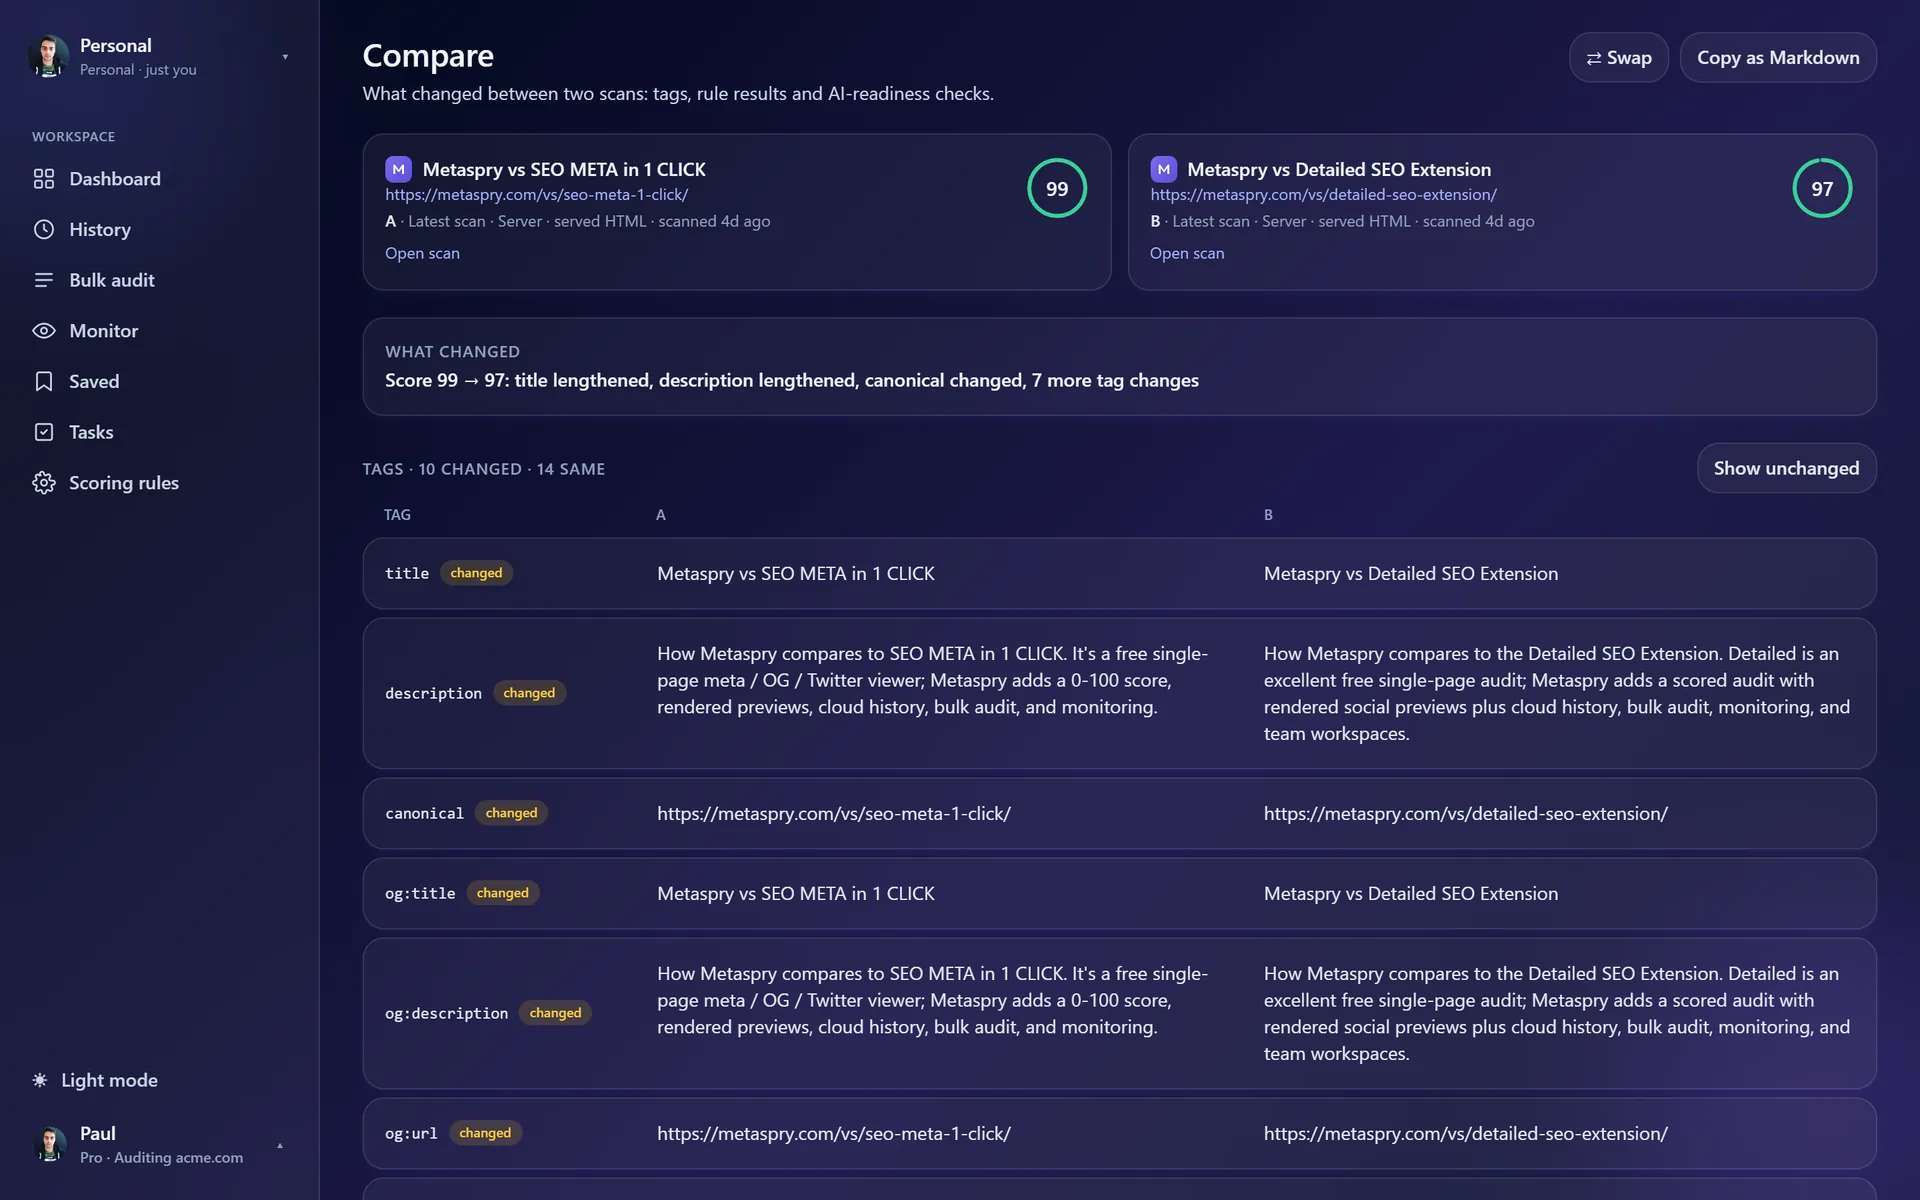Open scan for SEO META in 1 CLICK

pos(422,253)
